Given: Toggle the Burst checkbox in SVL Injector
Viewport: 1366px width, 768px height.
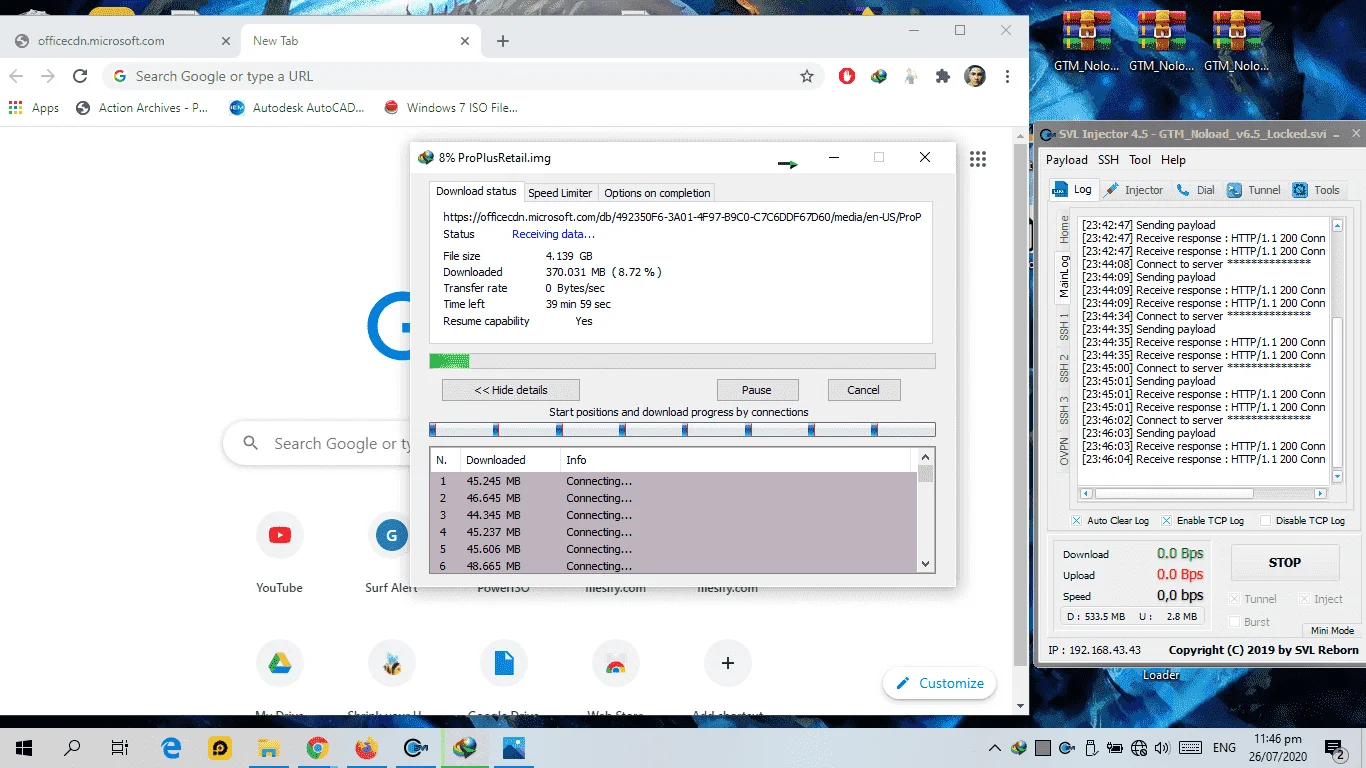Looking at the screenshot, I should click(1234, 622).
